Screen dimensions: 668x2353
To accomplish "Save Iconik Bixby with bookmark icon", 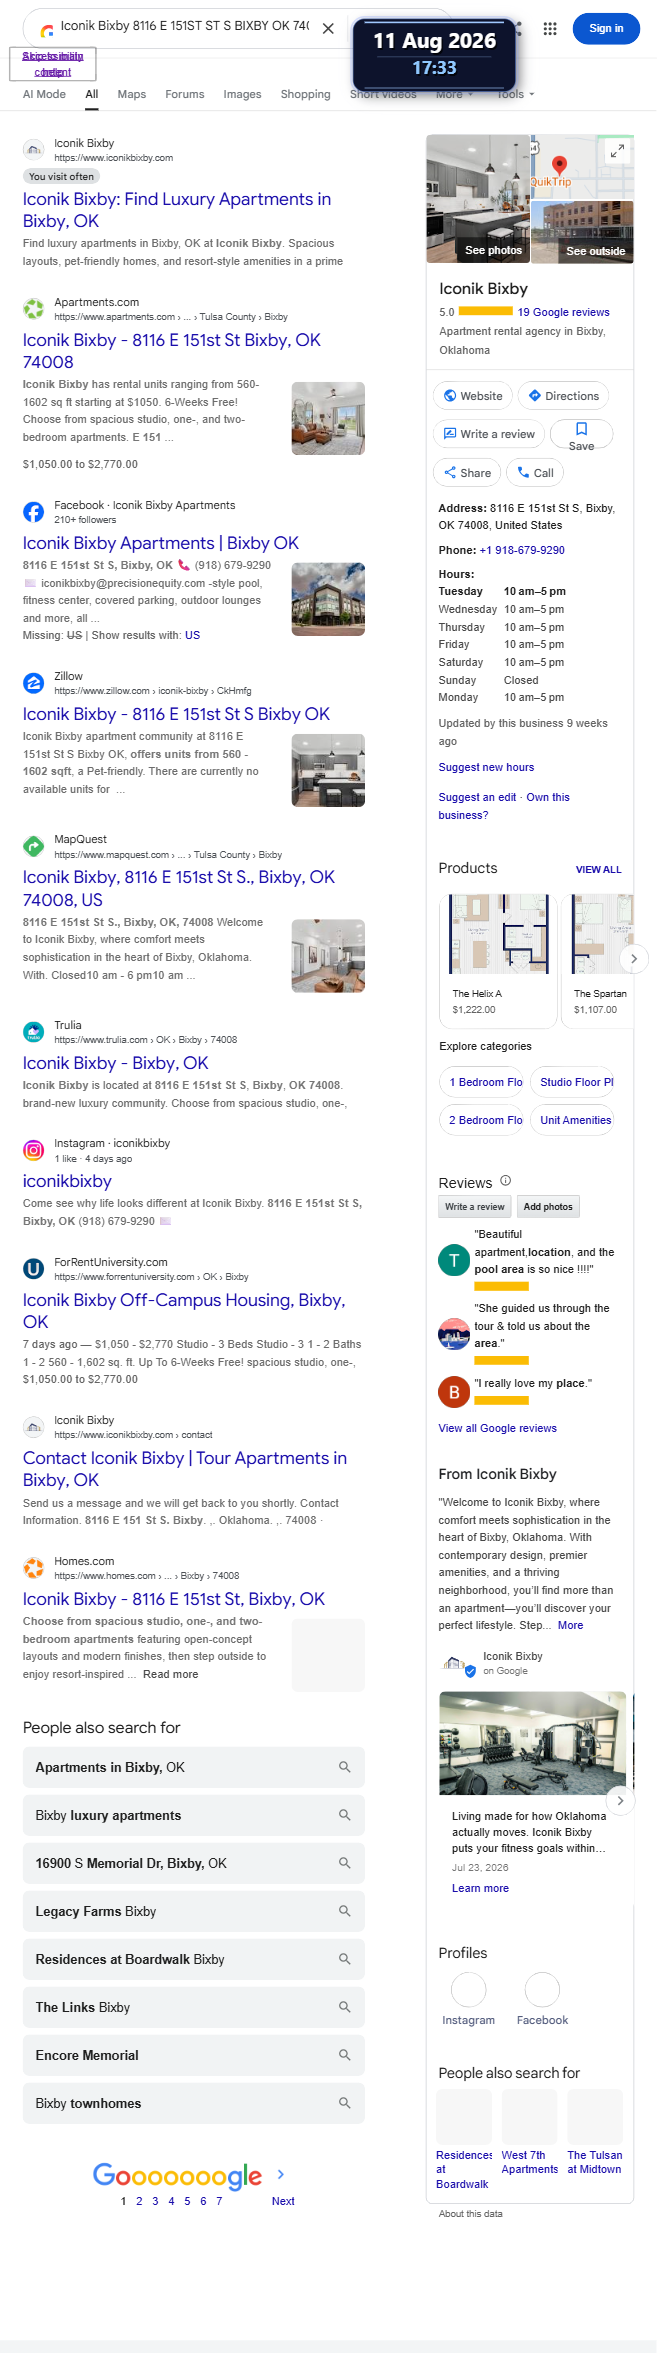I will 581,428.
